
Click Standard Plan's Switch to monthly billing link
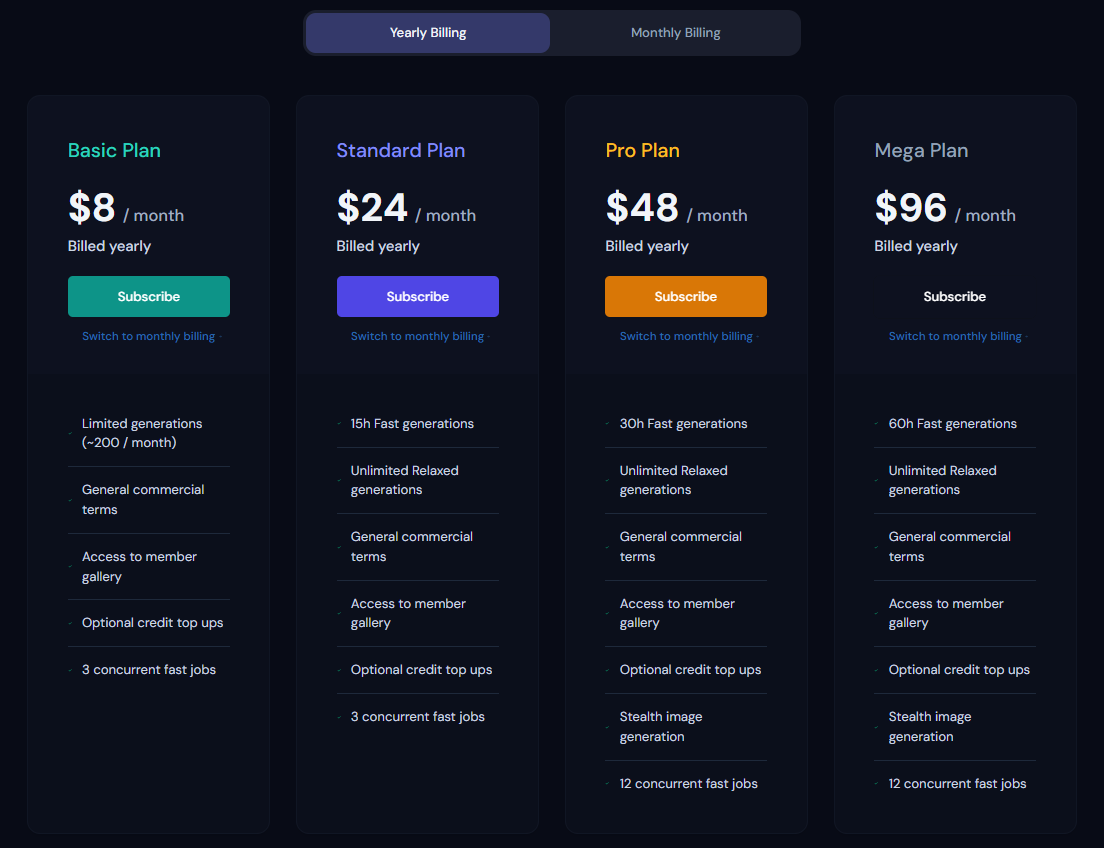(x=418, y=337)
